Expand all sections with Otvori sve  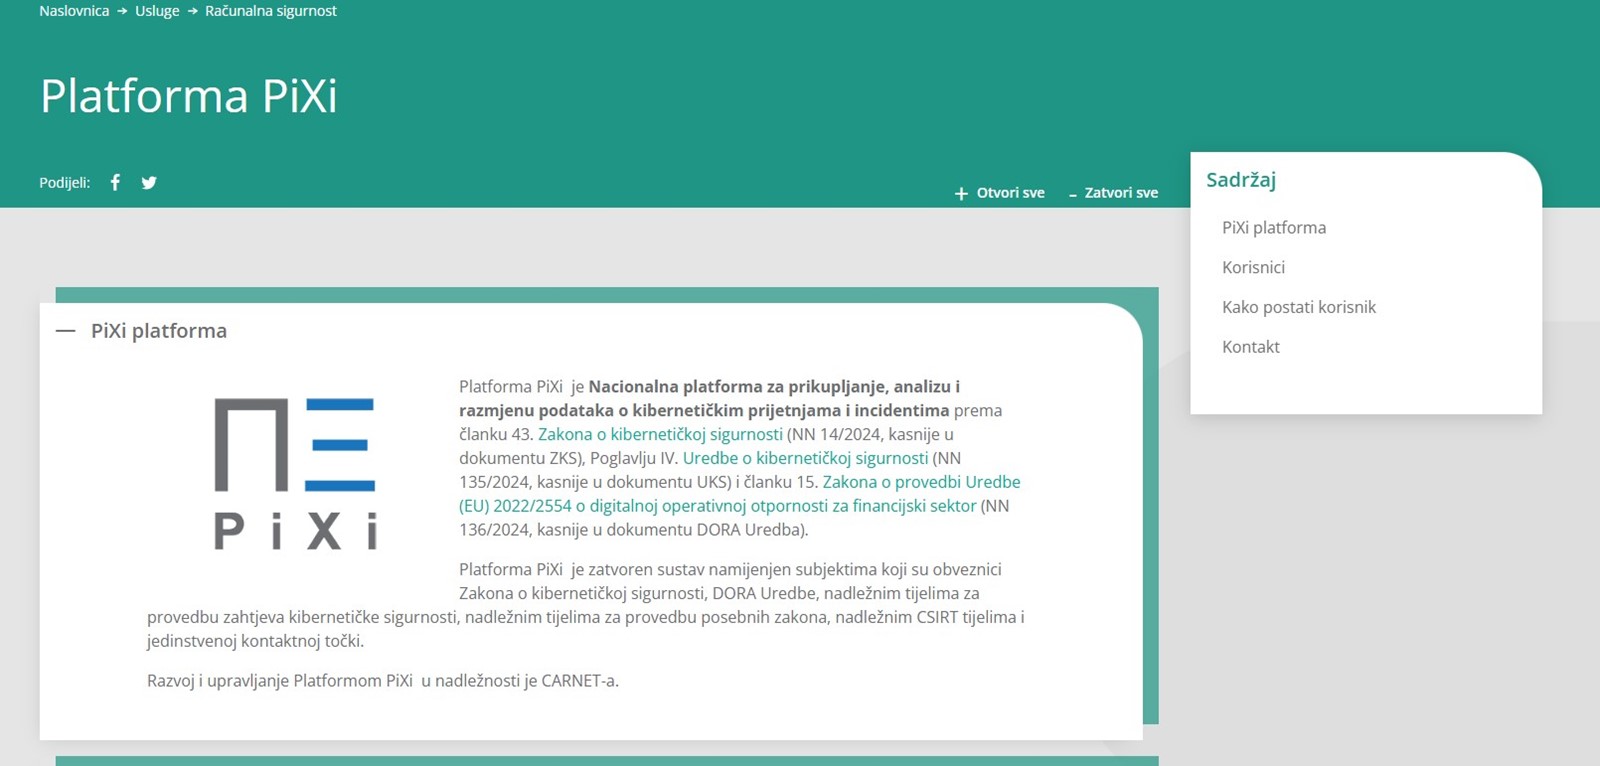pos(999,193)
